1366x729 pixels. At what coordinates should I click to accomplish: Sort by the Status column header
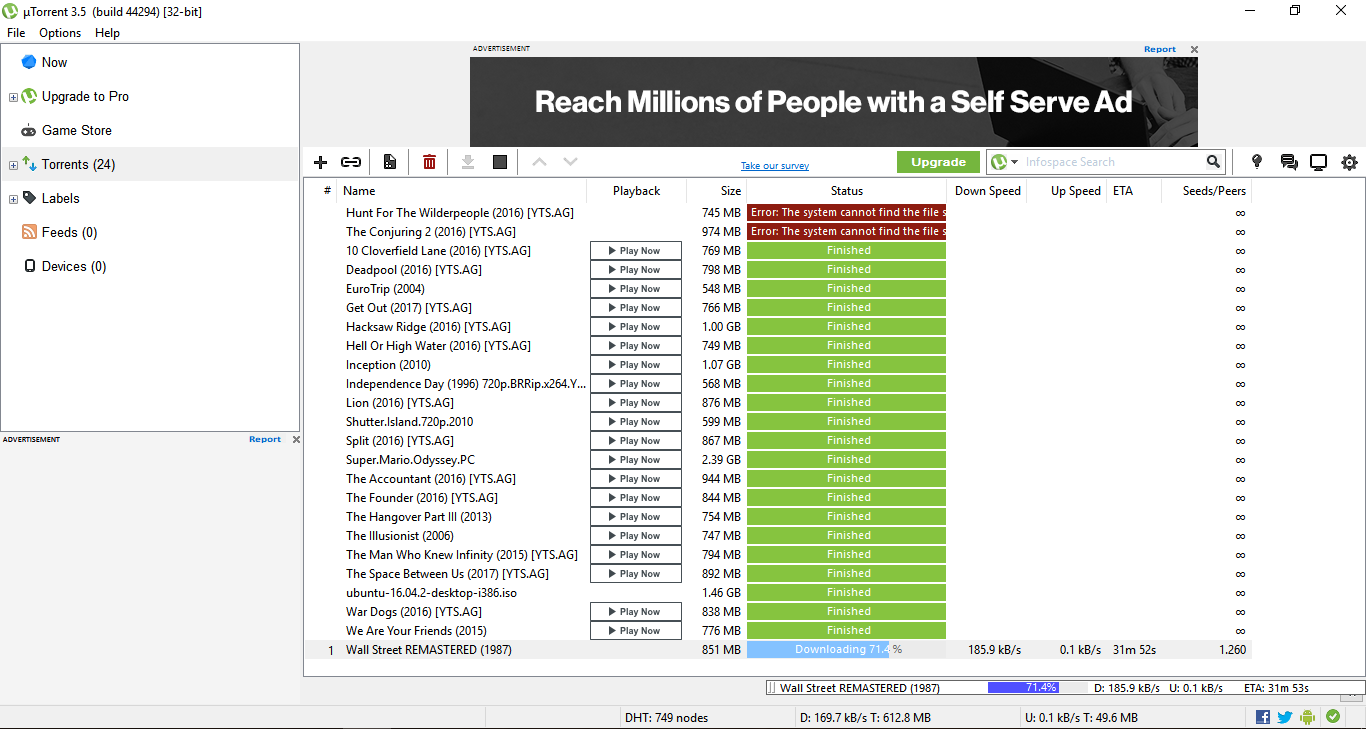tap(846, 191)
